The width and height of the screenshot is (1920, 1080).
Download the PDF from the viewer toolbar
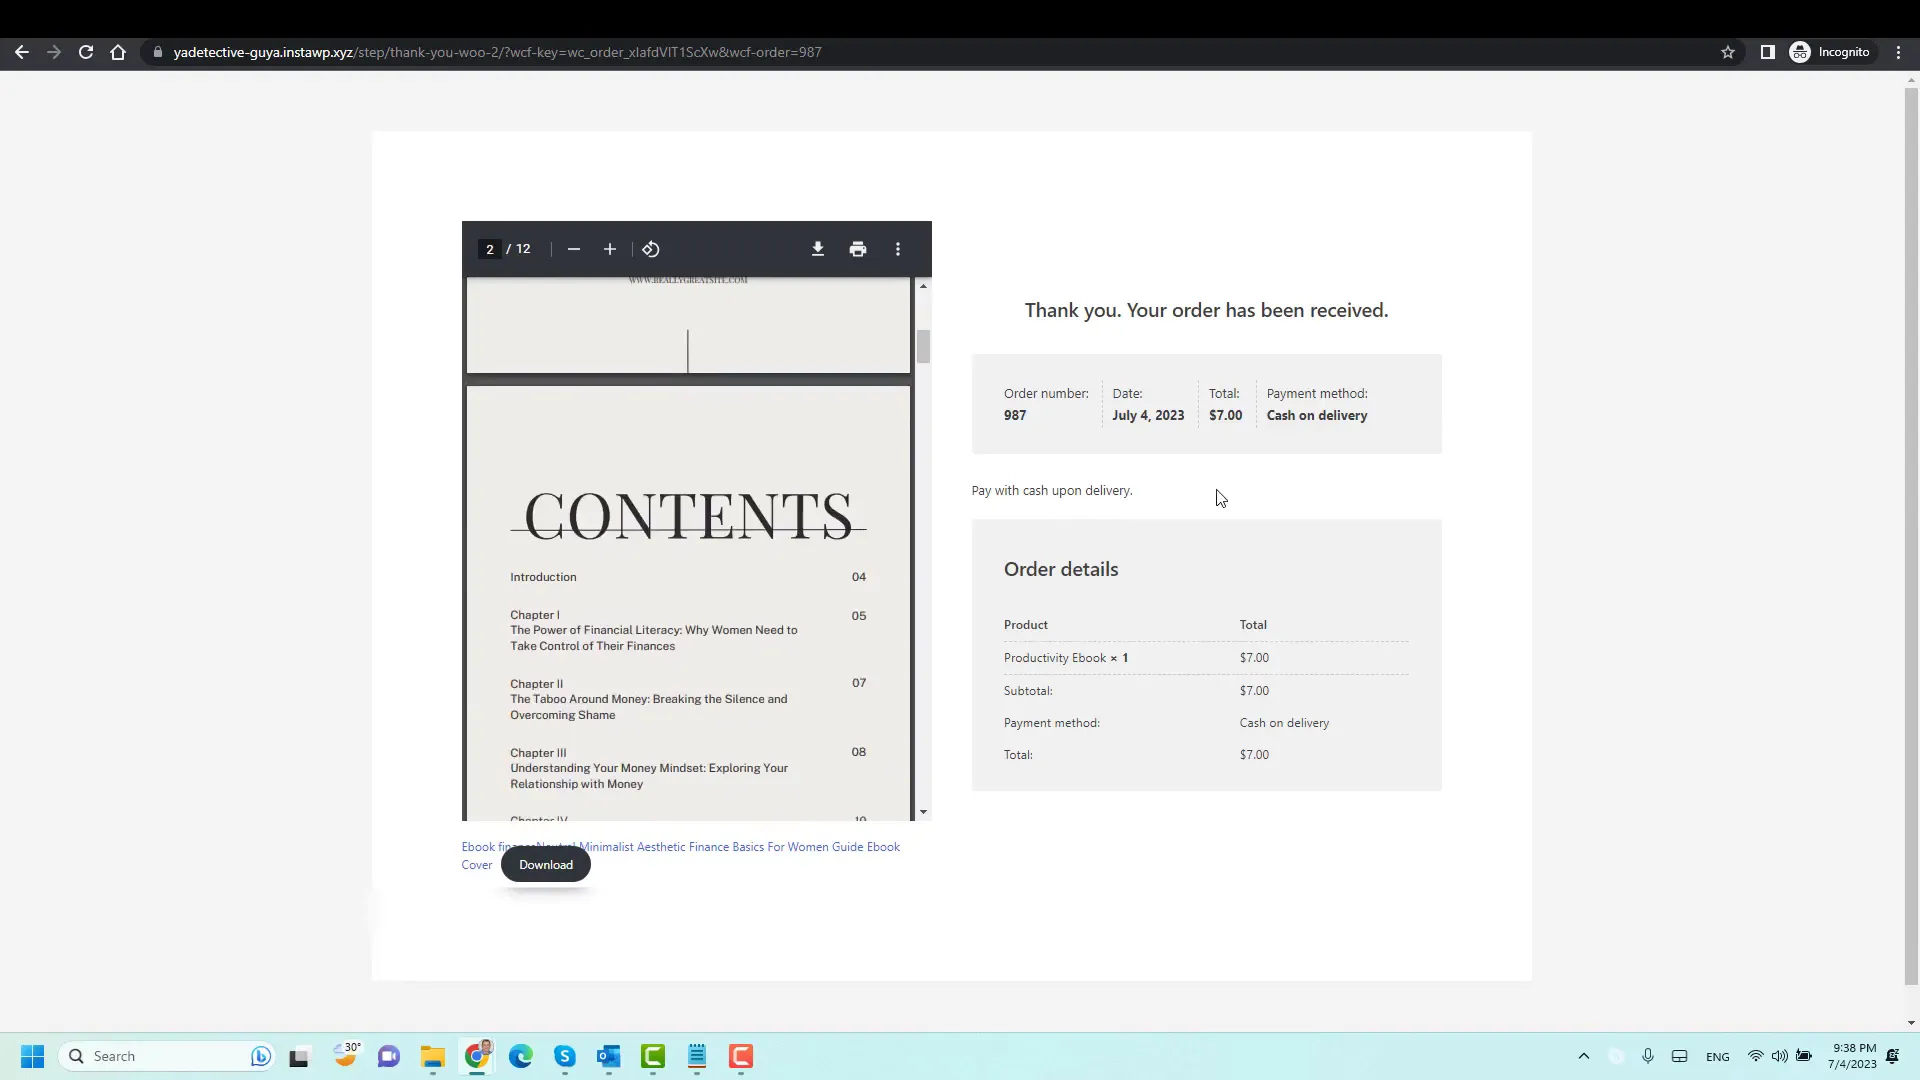pyautogui.click(x=817, y=249)
